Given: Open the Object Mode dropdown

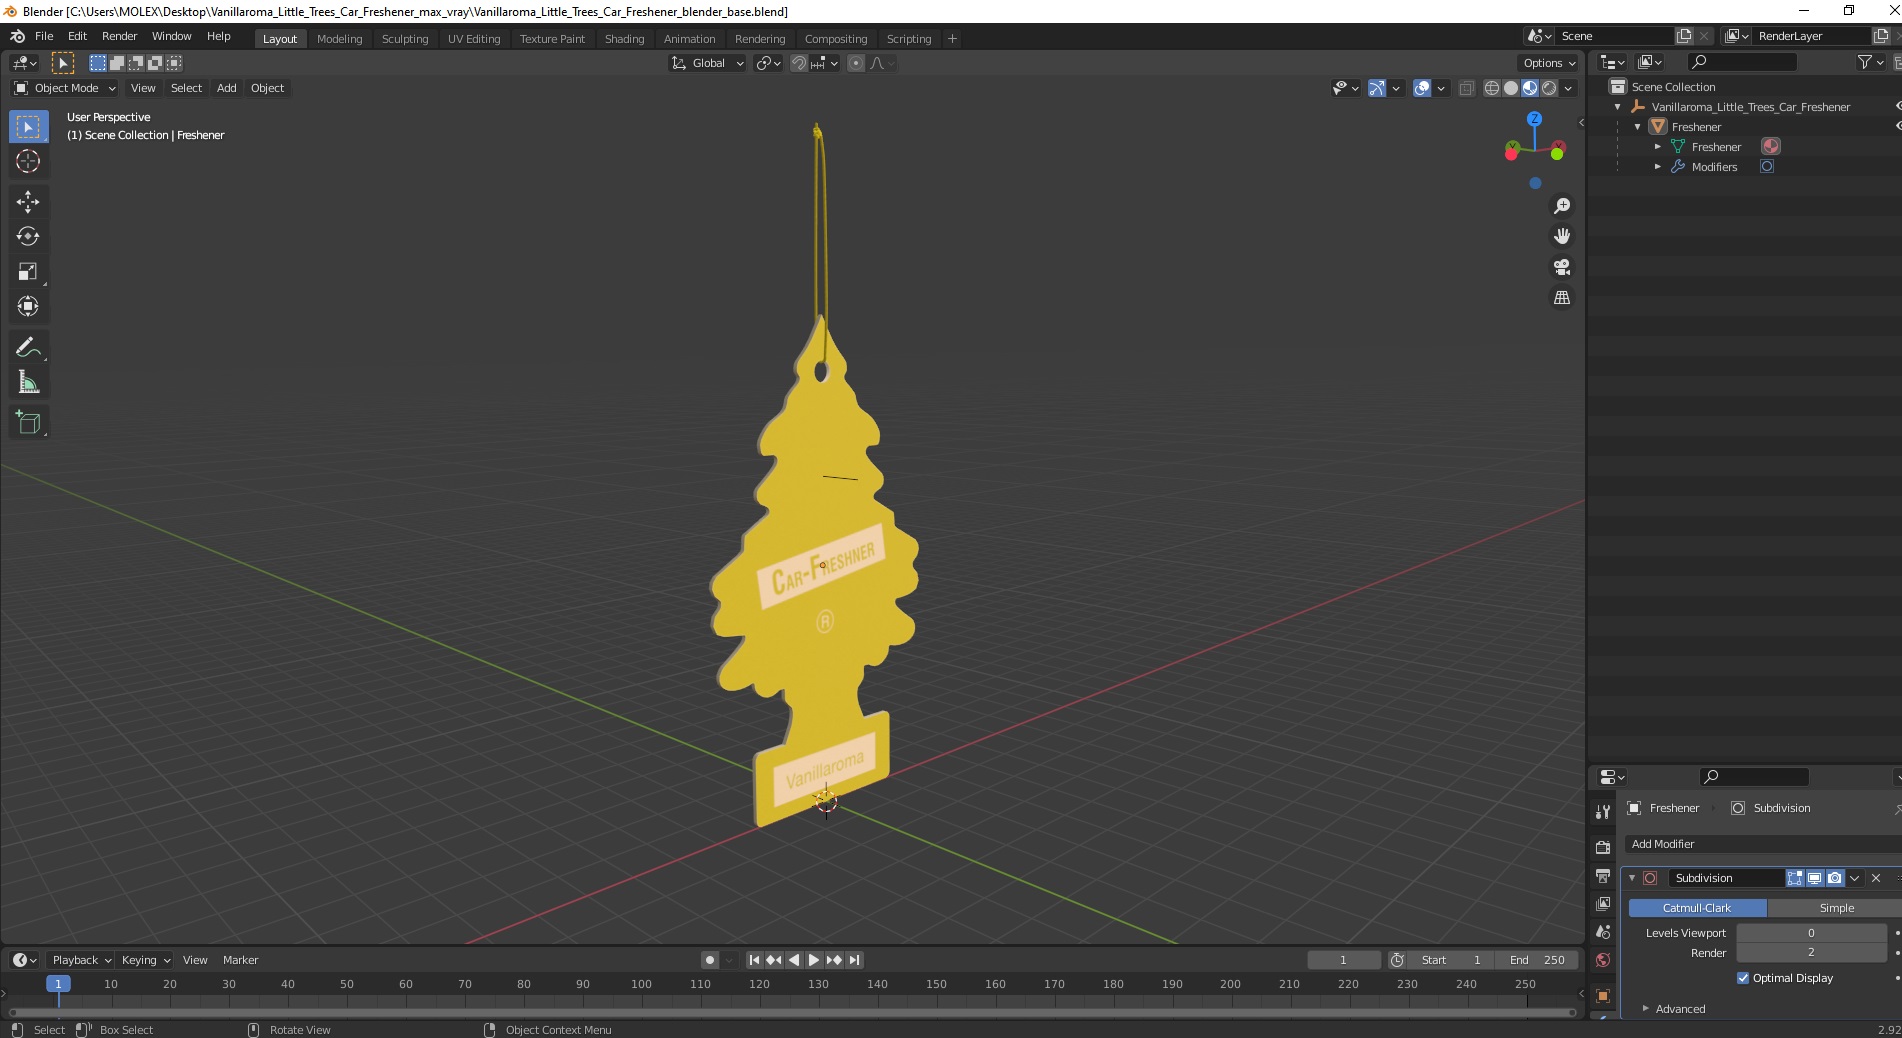Looking at the screenshot, I should [x=65, y=88].
